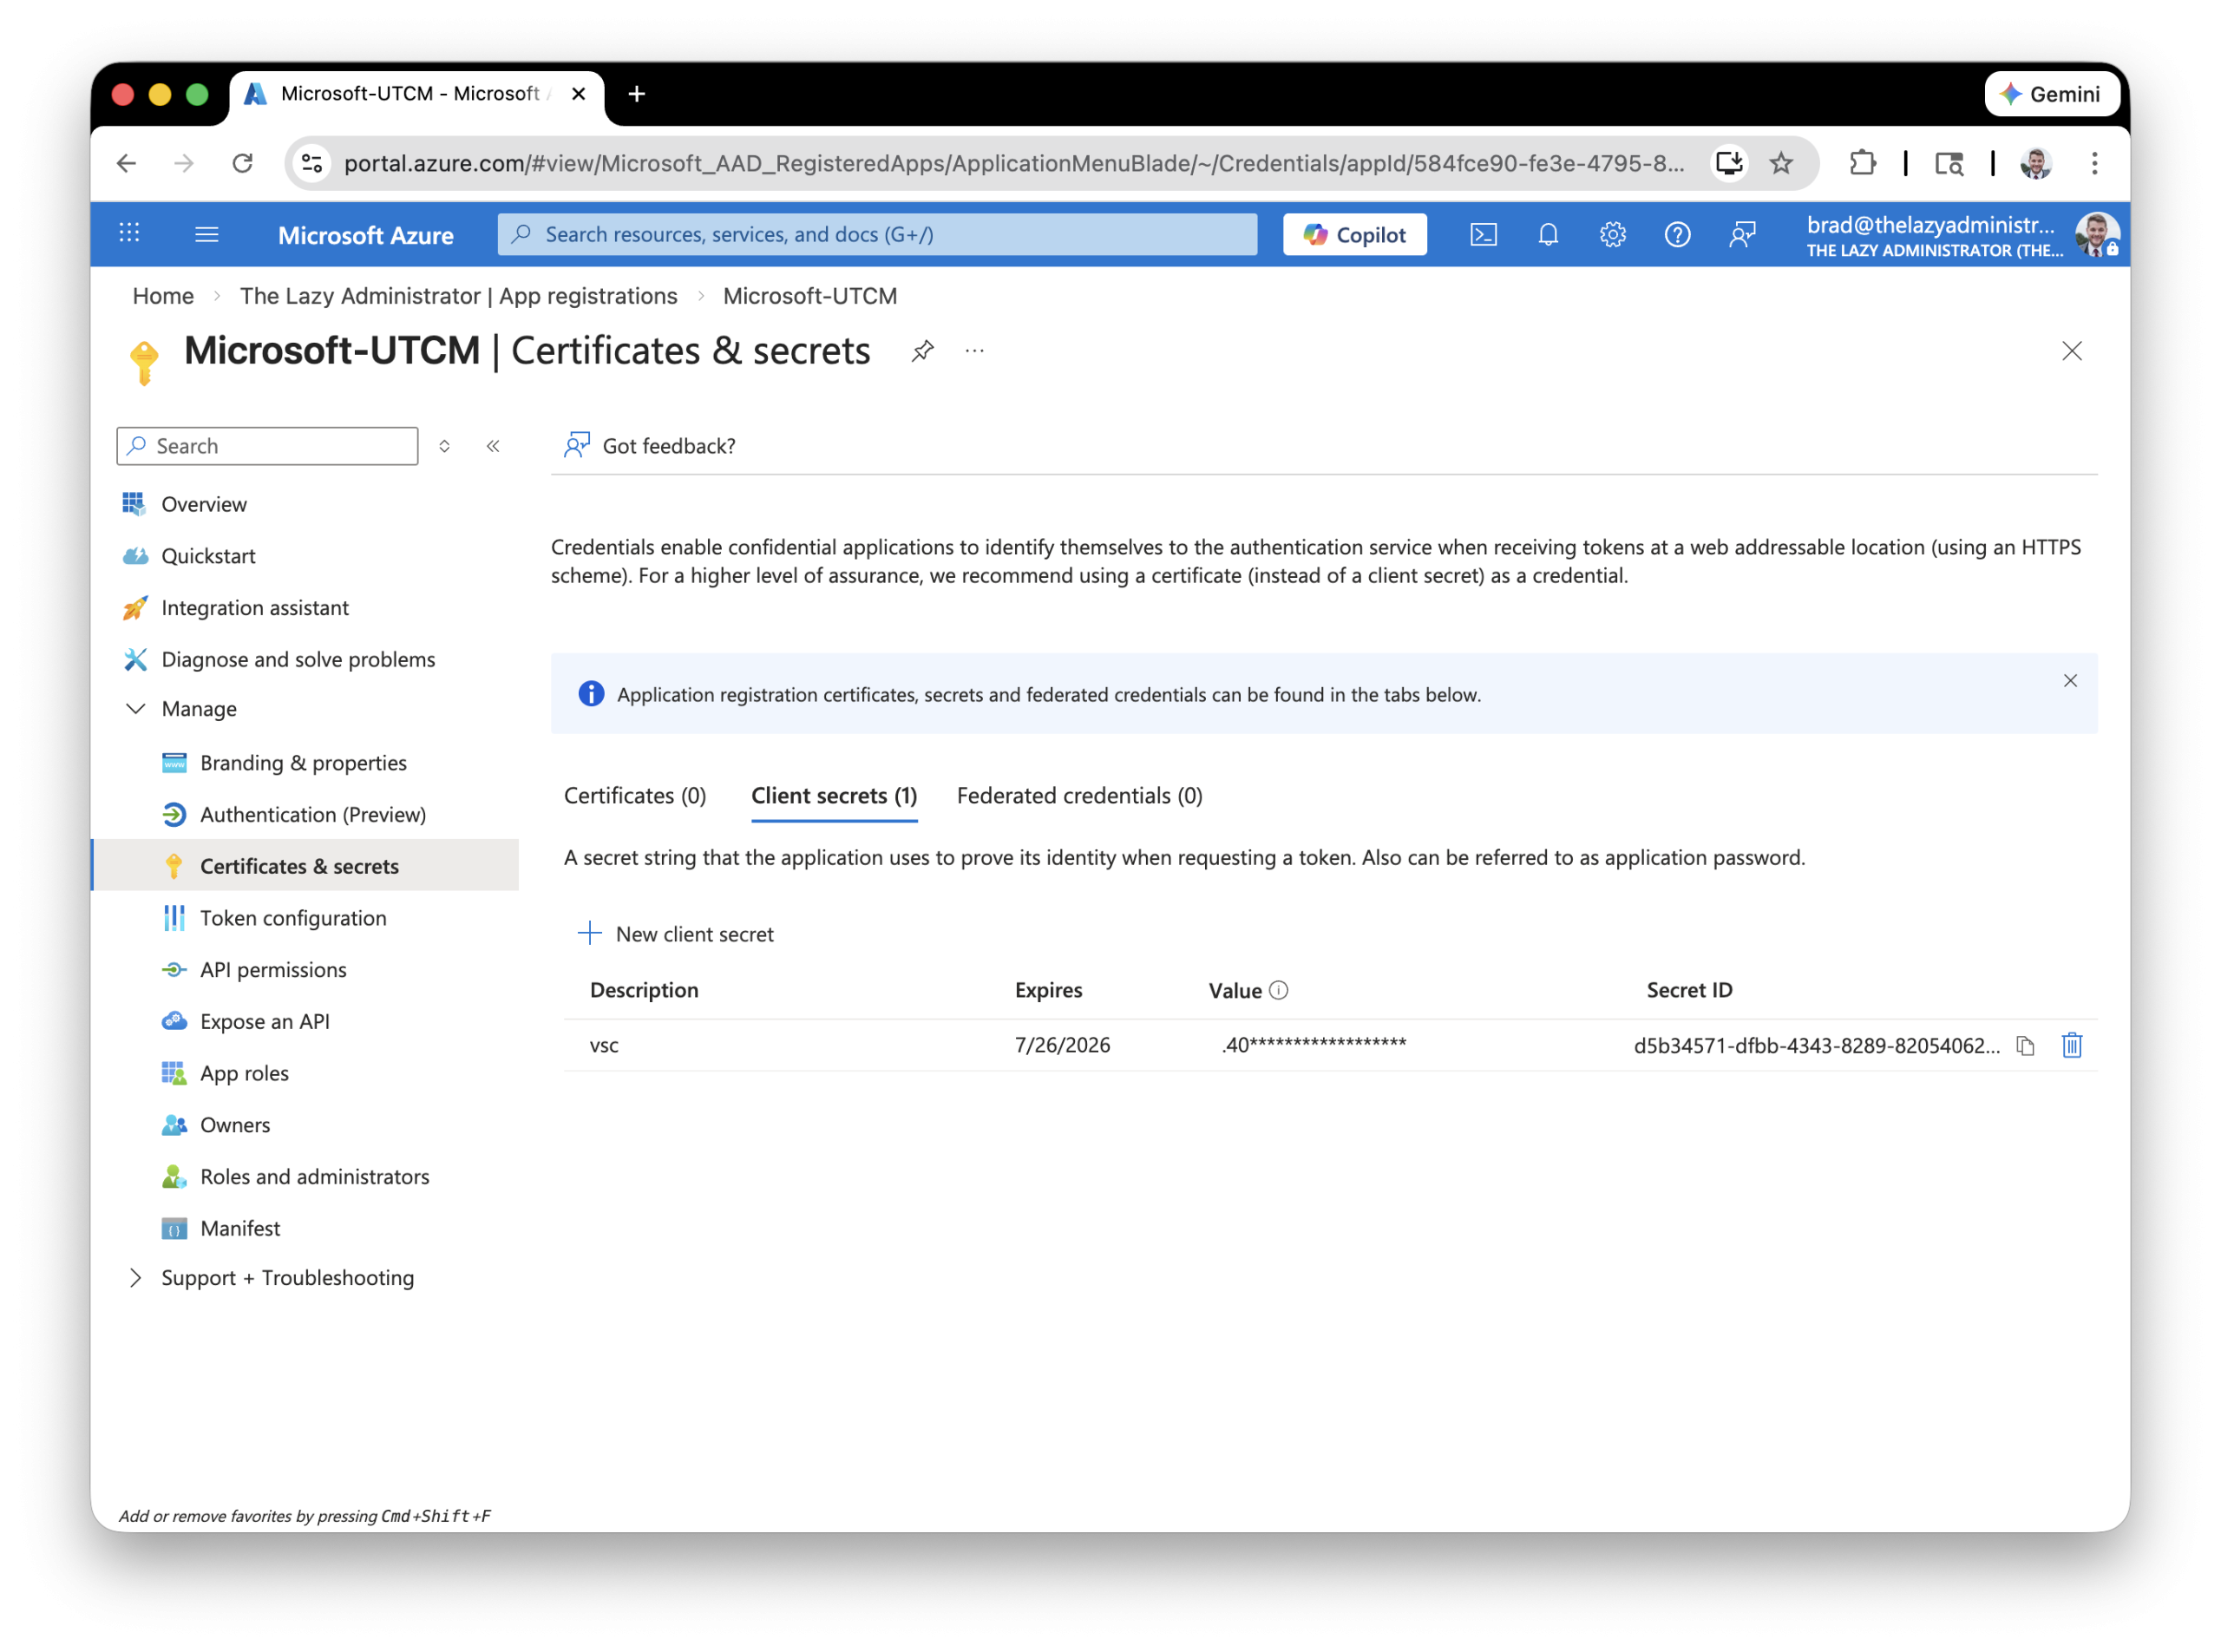Expand Support + Troubleshooting section

pos(136,1278)
